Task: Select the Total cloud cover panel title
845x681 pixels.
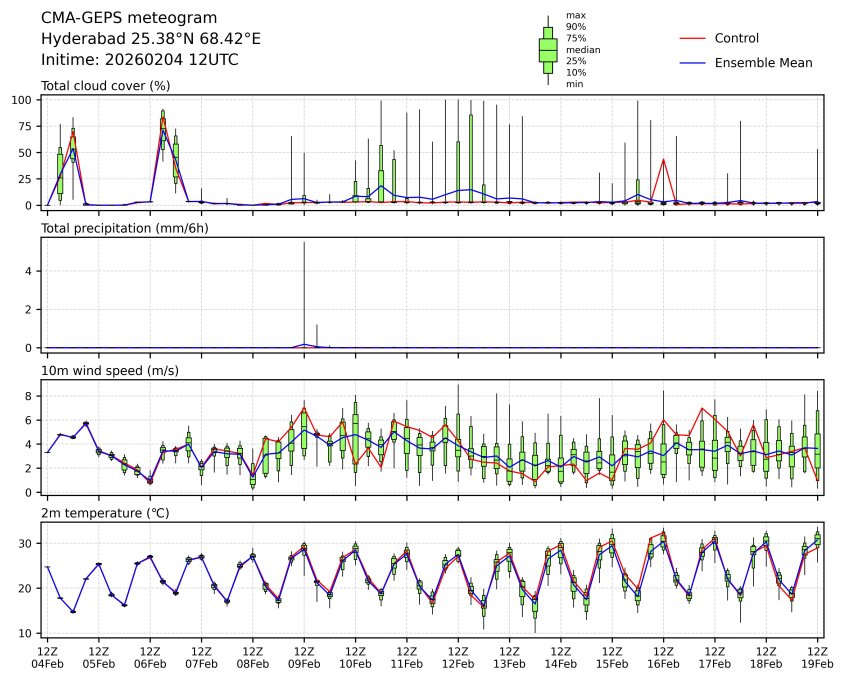Action: click(105, 86)
